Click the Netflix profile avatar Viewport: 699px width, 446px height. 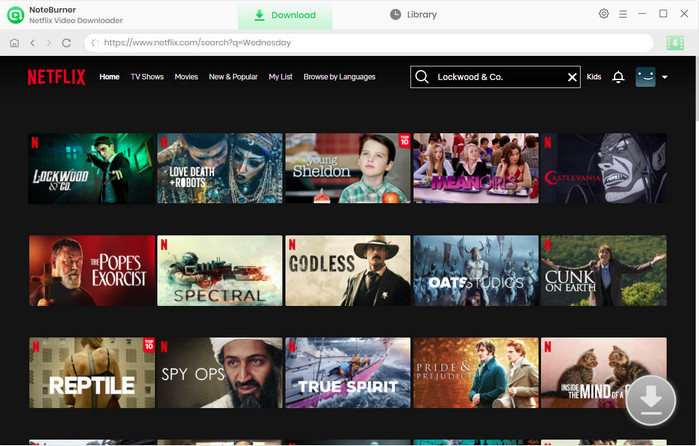click(x=646, y=77)
